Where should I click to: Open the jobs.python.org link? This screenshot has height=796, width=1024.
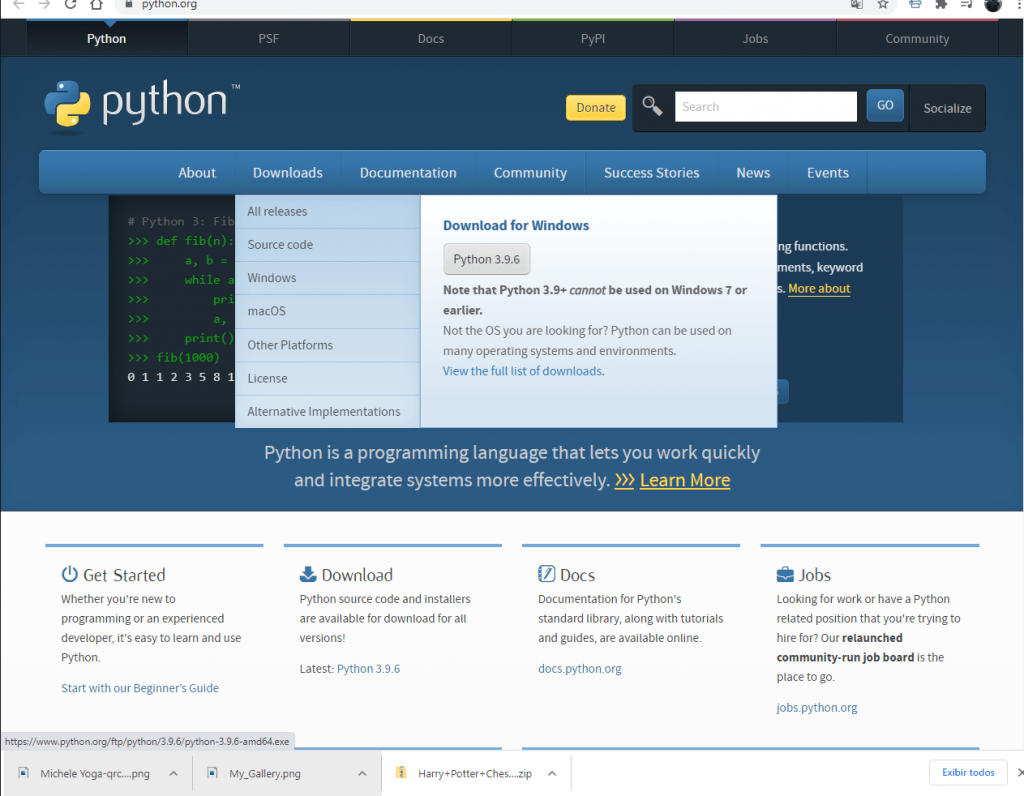[x=817, y=708]
